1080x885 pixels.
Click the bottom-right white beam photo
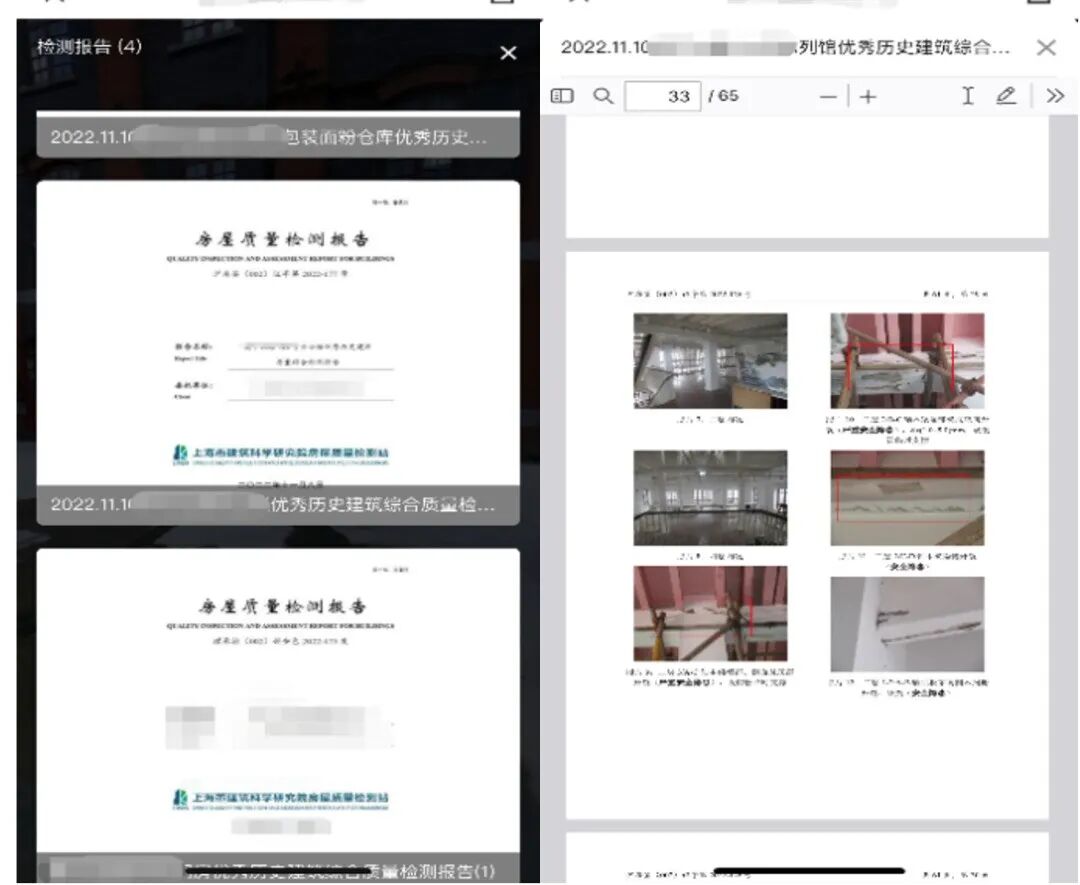pos(907,624)
